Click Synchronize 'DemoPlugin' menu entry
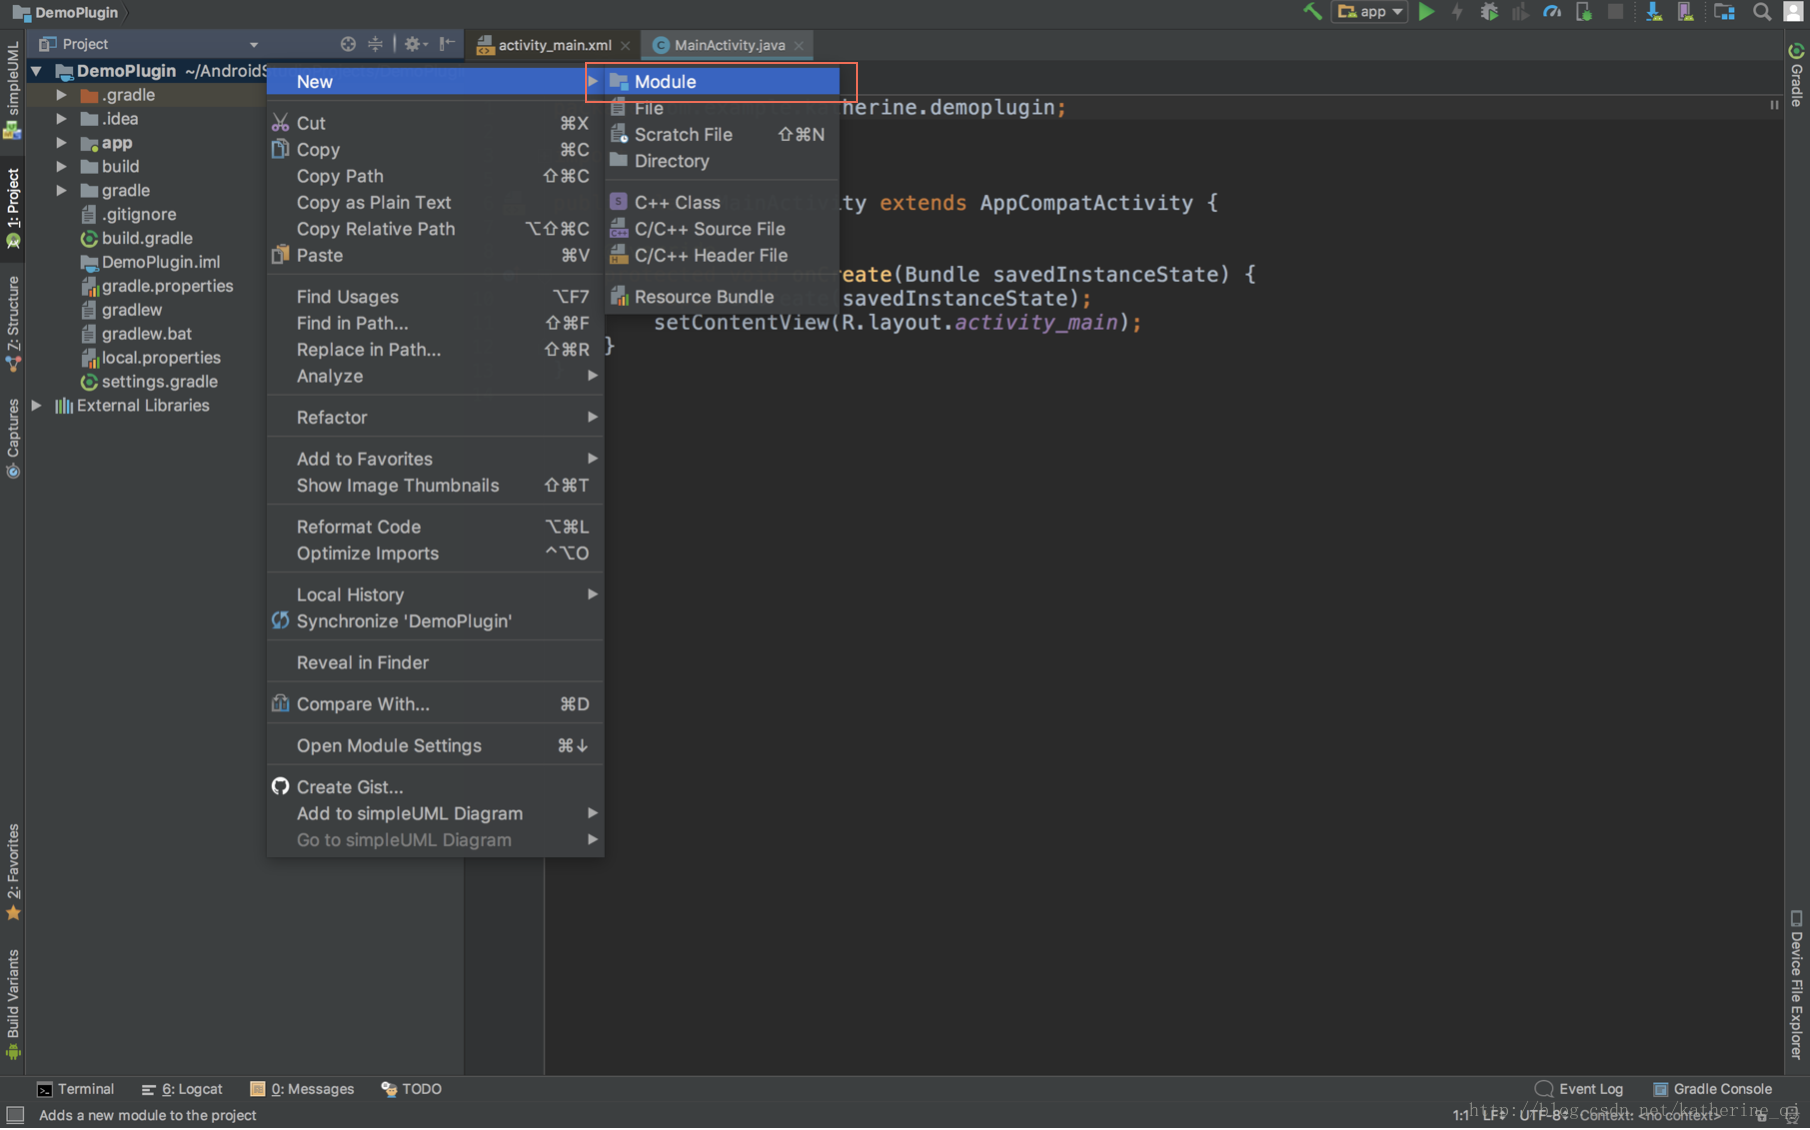This screenshot has height=1130, width=1810. [435, 622]
